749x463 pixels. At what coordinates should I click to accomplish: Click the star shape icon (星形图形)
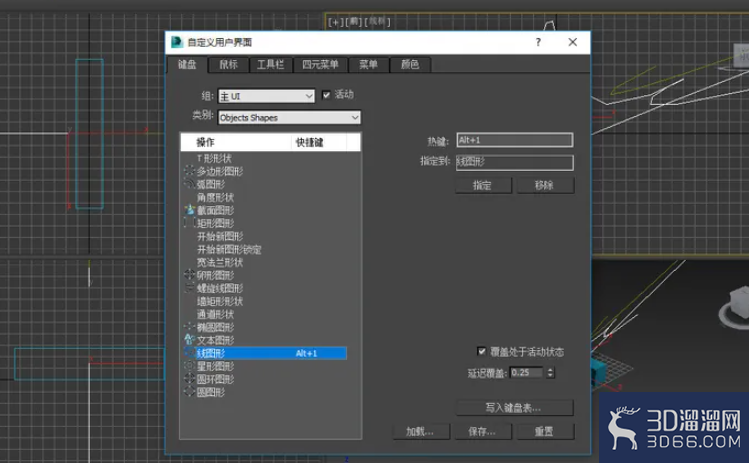pyautogui.click(x=189, y=366)
